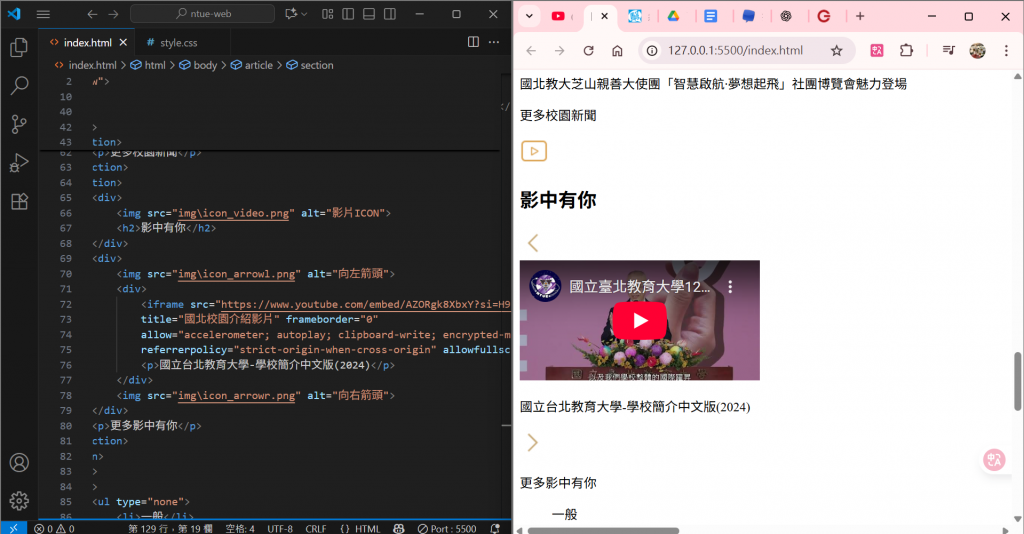Viewport: 1024px width, 534px height.
Task: Open the Run and Debug view
Action: [x=19, y=163]
